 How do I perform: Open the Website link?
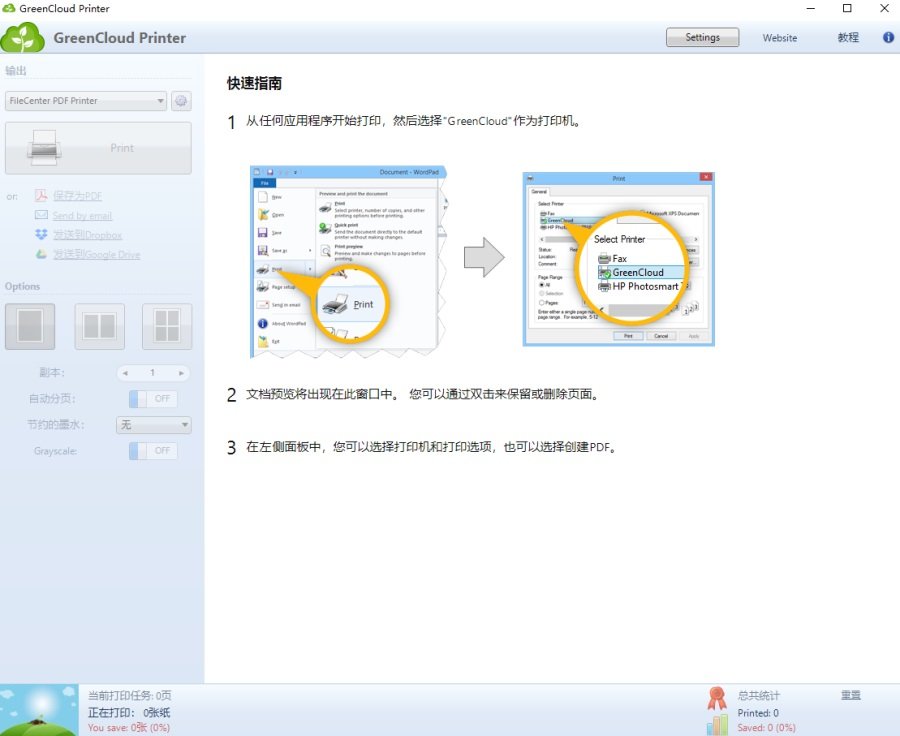click(x=779, y=38)
